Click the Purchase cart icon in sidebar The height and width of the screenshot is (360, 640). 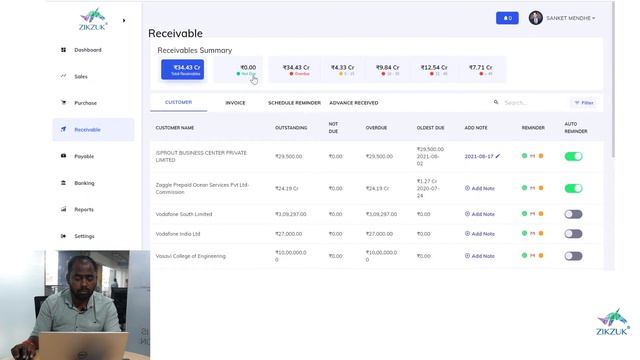click(63, 102)
